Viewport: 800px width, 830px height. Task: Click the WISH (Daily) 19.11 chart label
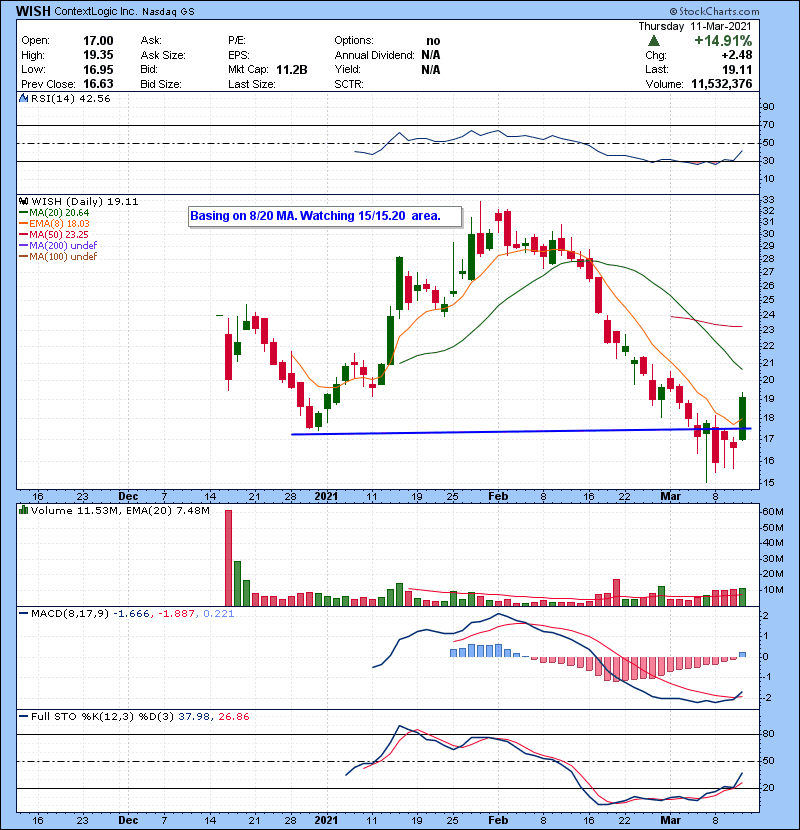[x=85, y=201]
